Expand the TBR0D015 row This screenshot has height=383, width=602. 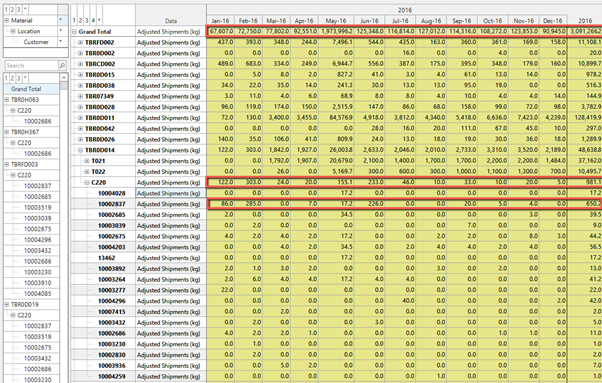[x=81, y=74]
